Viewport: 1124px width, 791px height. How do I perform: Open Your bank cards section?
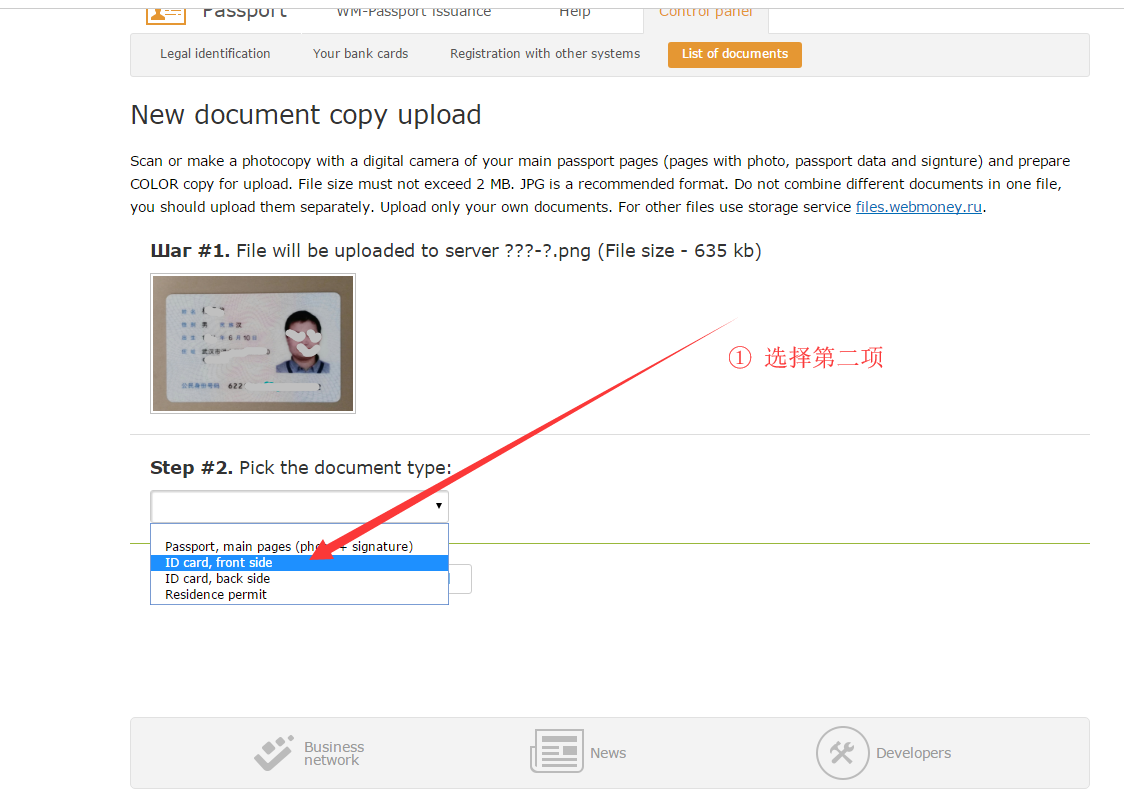tap(360, 54)
